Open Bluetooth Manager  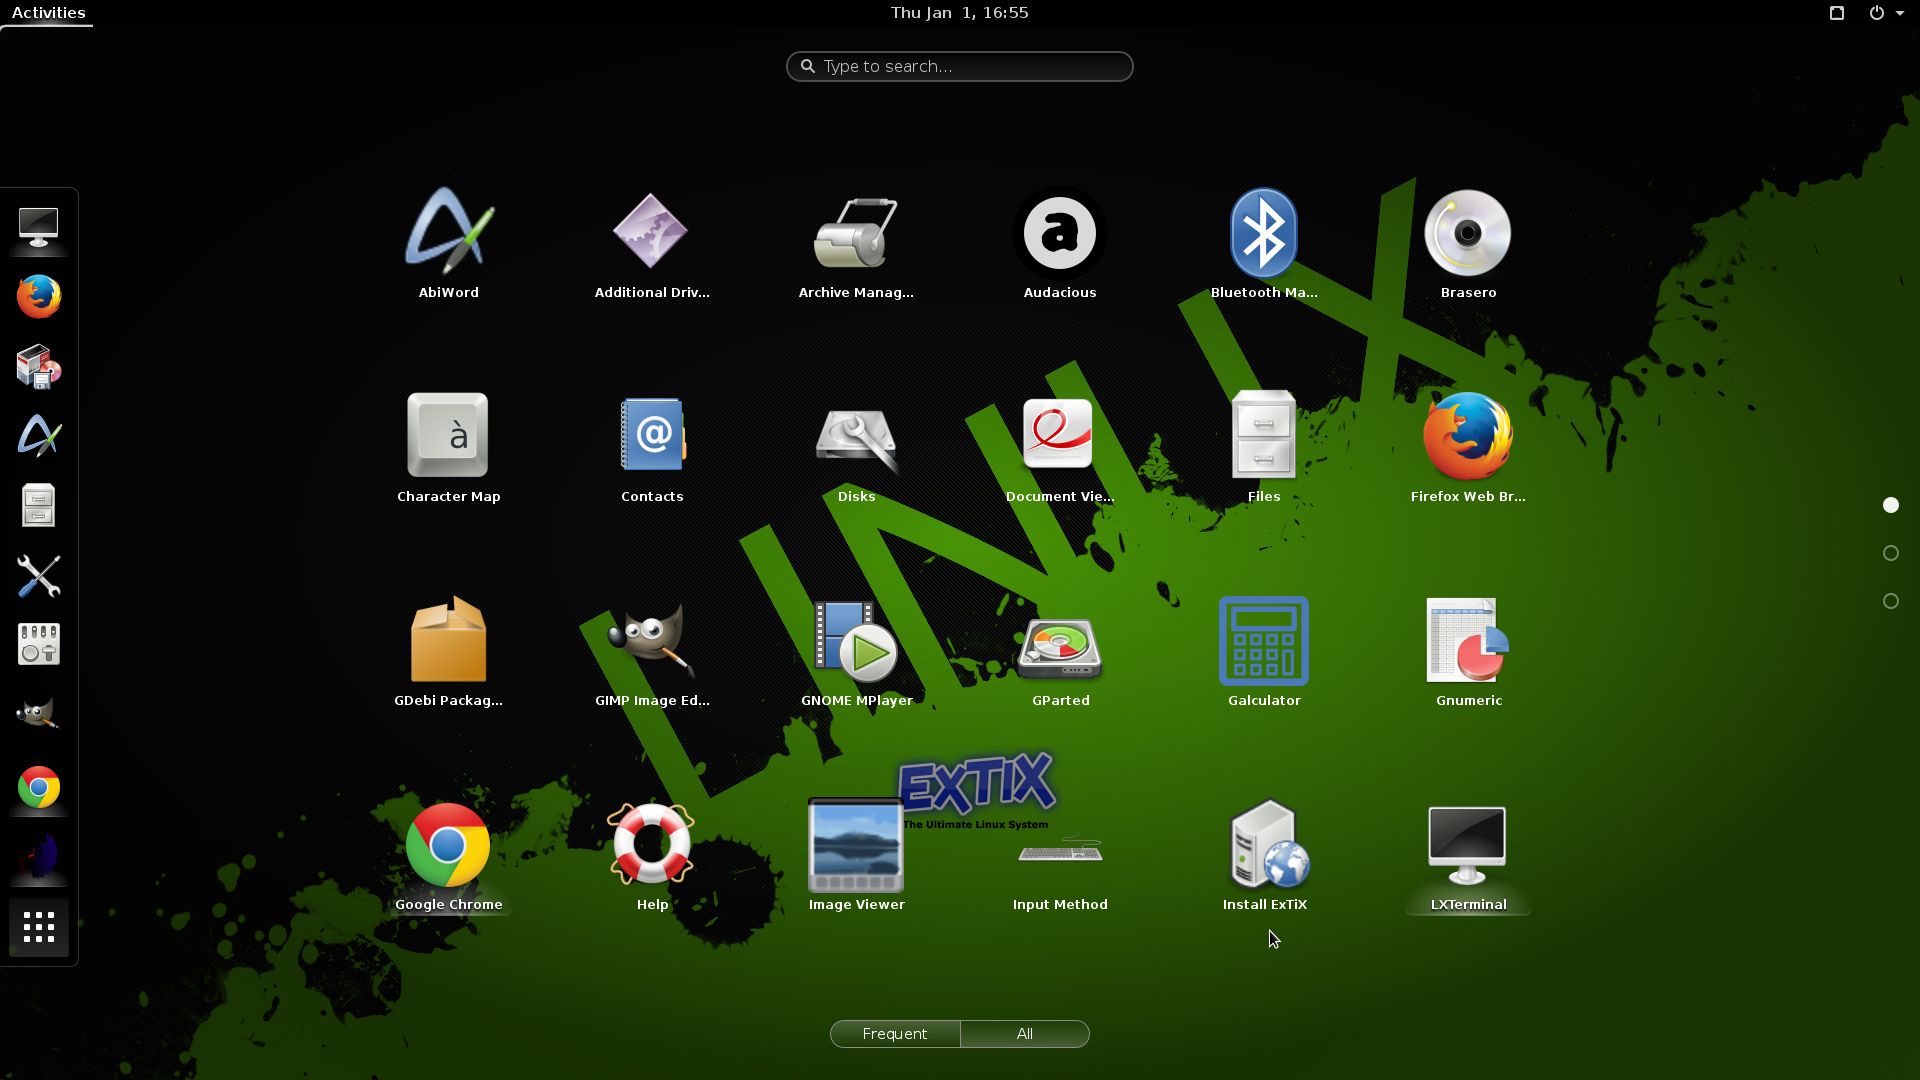[1264, 245]
